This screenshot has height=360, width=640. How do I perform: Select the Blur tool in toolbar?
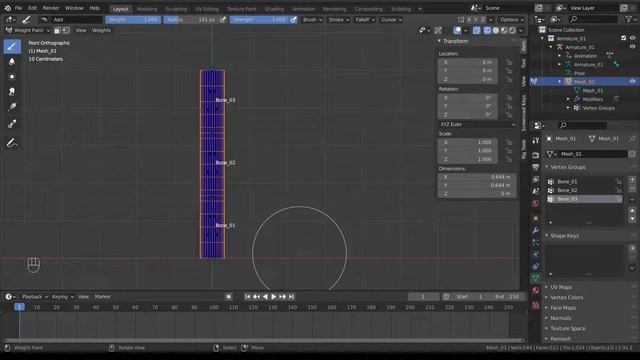pos(12,61)
